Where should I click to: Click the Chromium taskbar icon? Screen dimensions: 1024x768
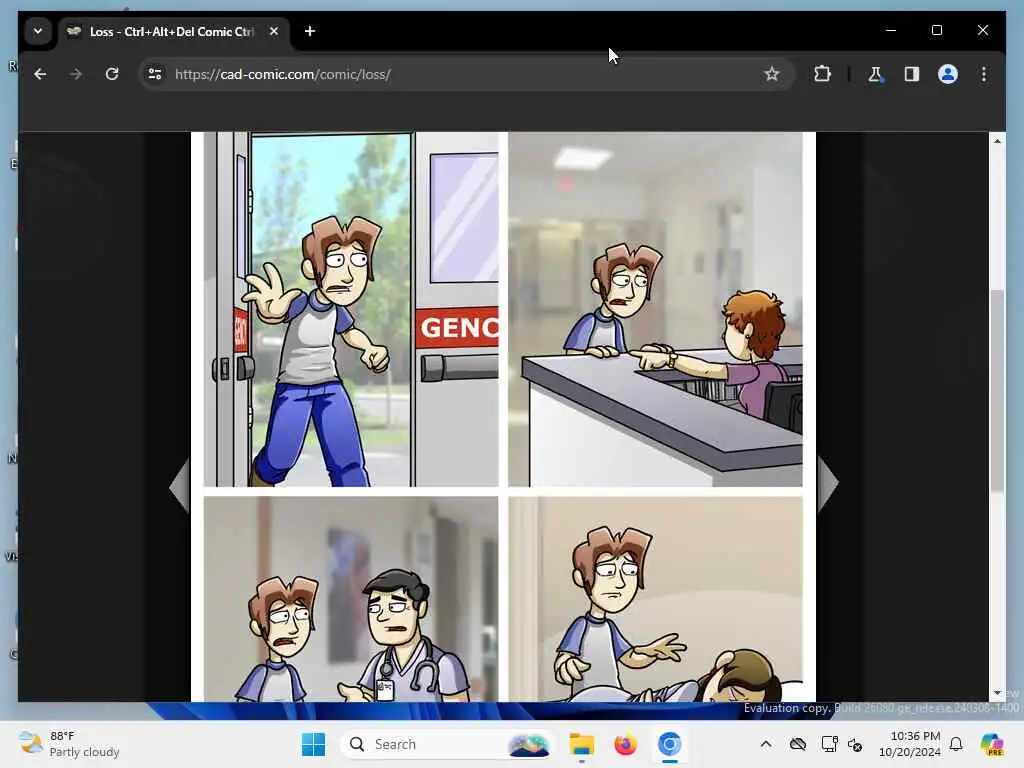[x=669, y=744]
